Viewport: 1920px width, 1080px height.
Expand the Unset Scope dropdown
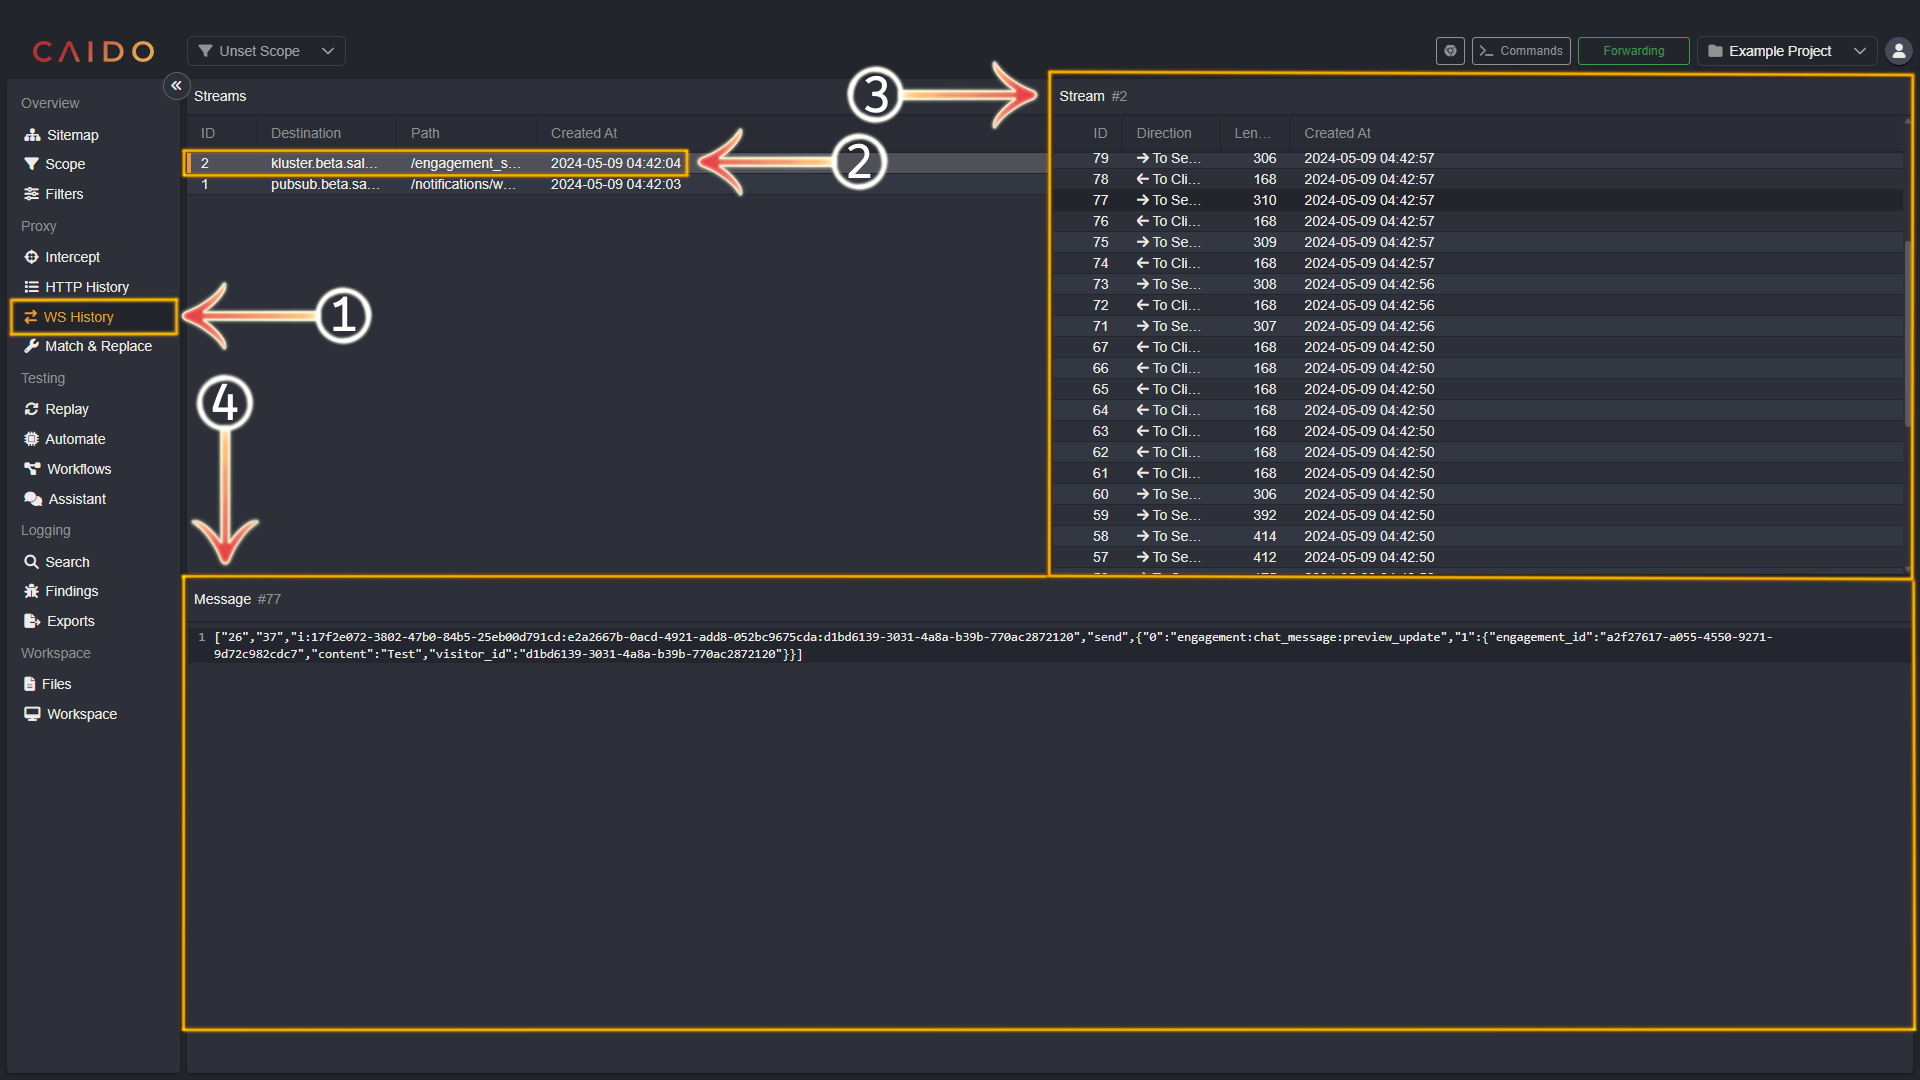click(x=327, y=50)
